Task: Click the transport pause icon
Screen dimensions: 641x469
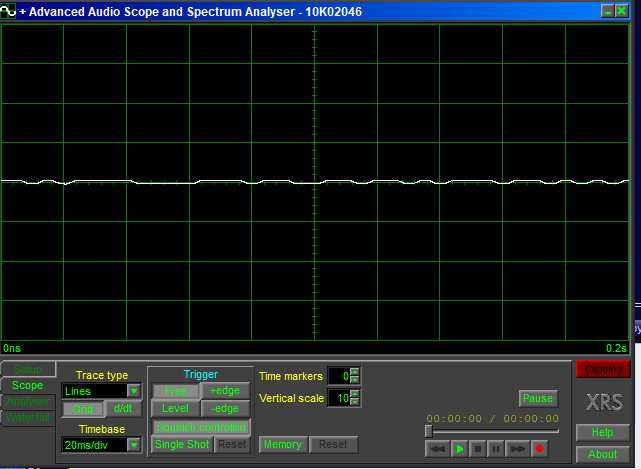Action: pyautogui.click(x=495, y=449)
